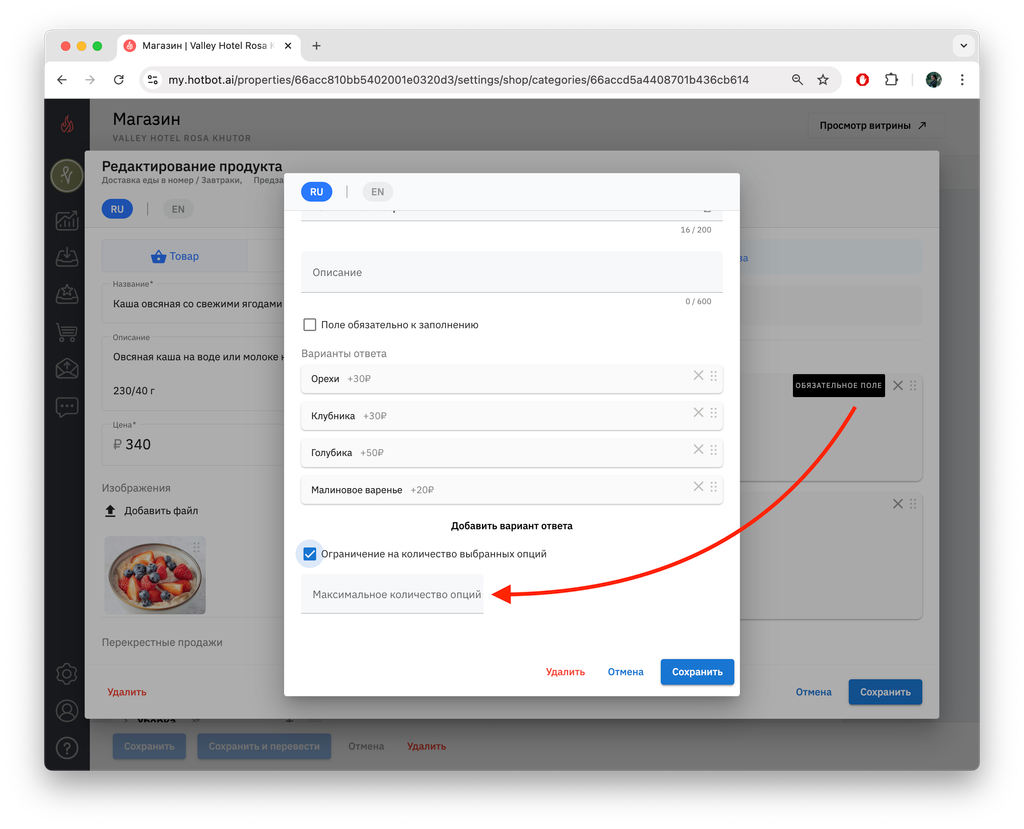Grab the drag handle of Голубика option

714,449
